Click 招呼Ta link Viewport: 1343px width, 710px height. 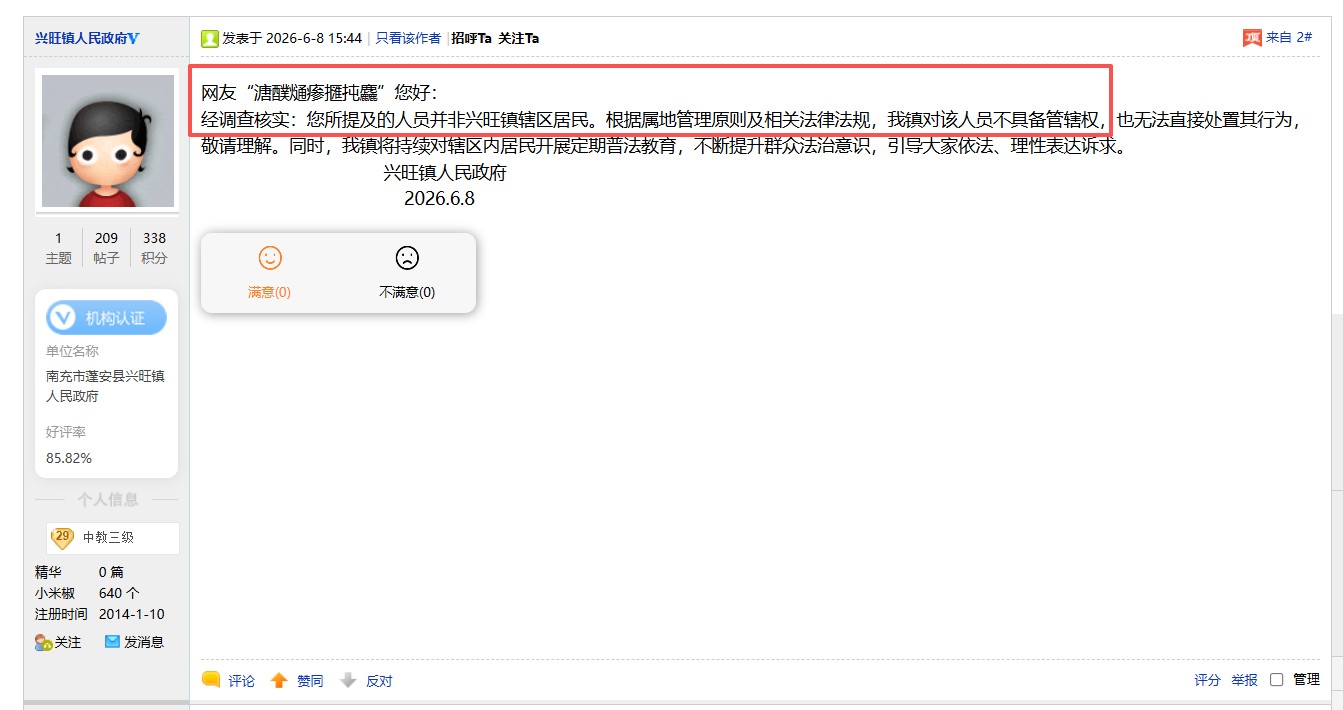pyautogui.click(x=471, y=38)
